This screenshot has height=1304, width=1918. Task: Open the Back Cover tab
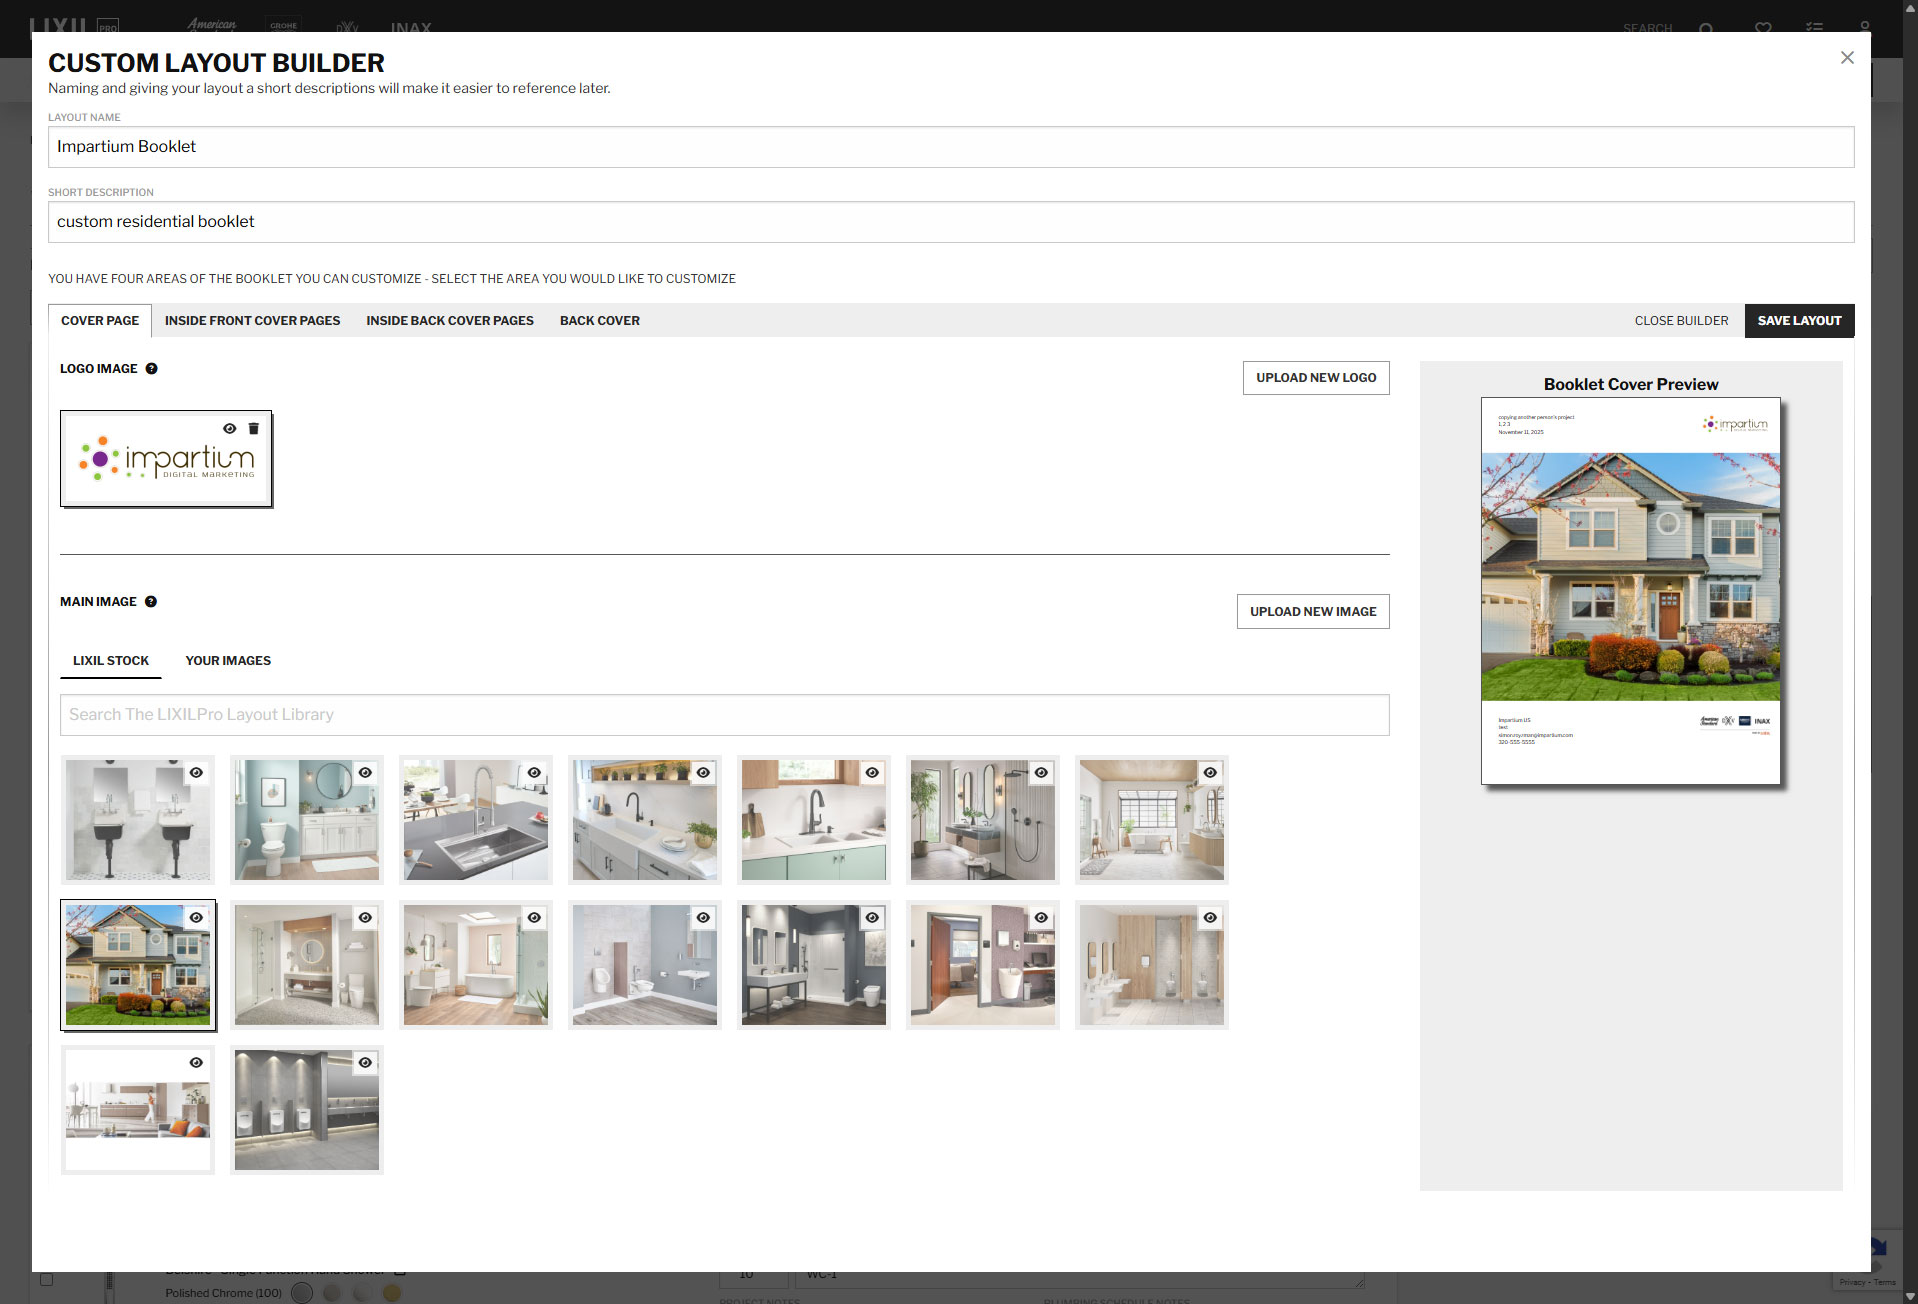coord(599,321)
